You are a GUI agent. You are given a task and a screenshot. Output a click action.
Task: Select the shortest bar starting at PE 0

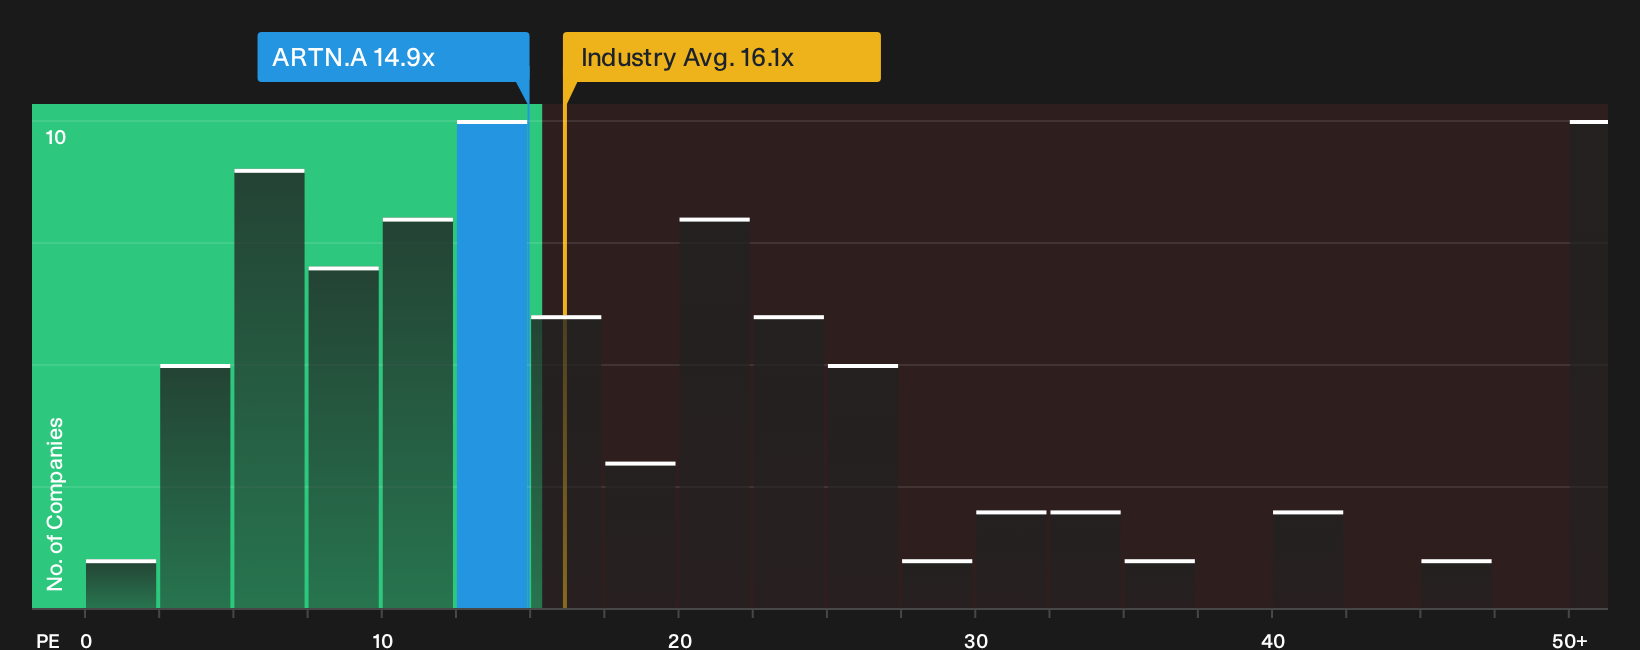click(121, 584)
